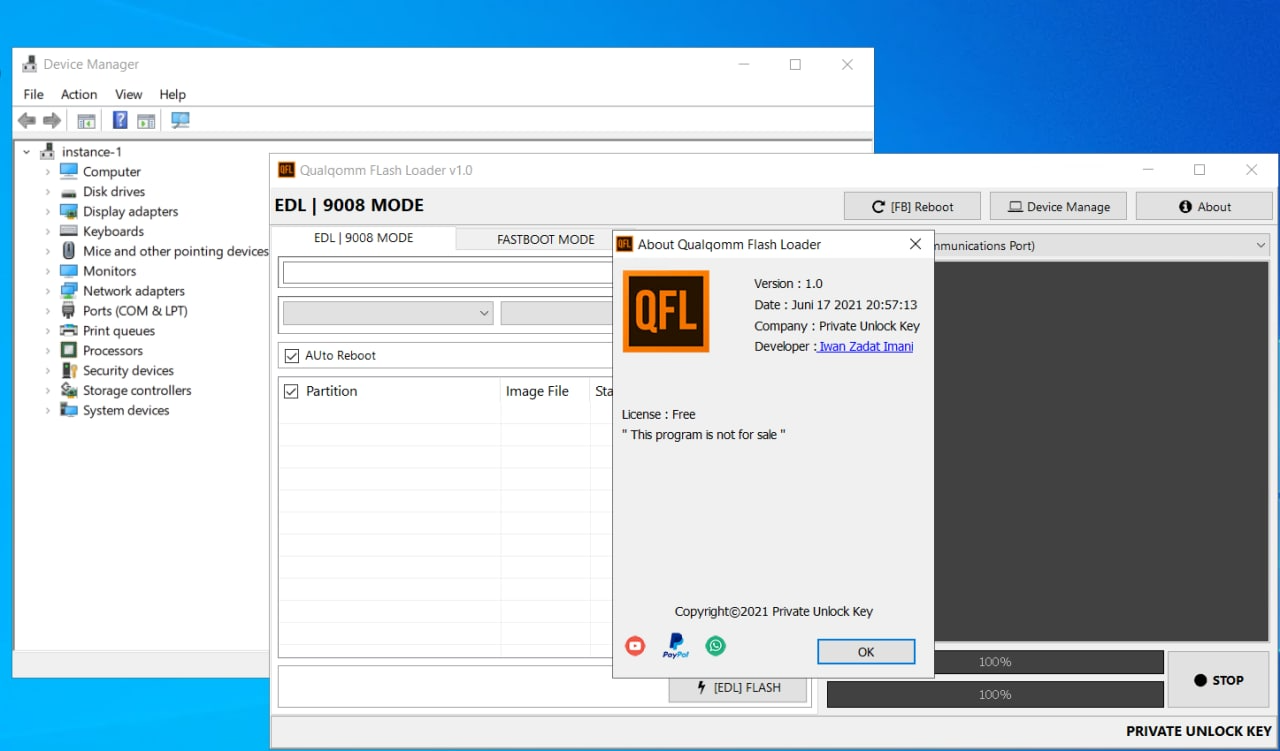This screenshot has height=751, width=1280.
Task: Toggle the AUto Reboot checkbox
Action: click(292, 356)
